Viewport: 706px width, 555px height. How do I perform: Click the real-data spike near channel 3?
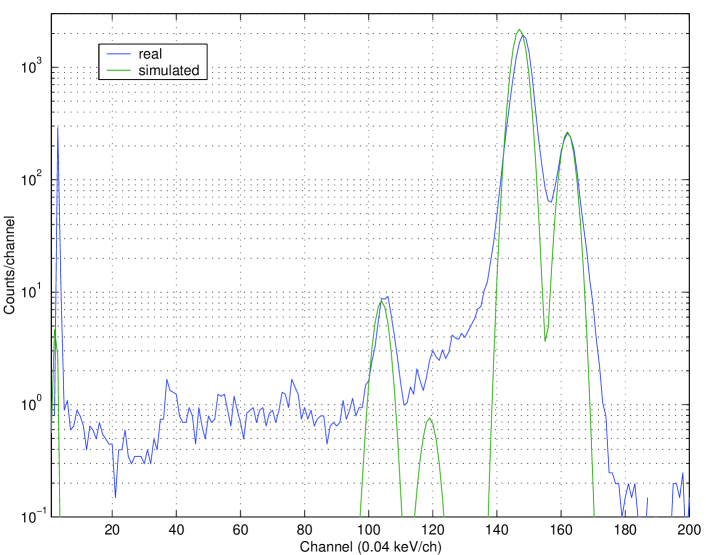[x=58, y=128]
